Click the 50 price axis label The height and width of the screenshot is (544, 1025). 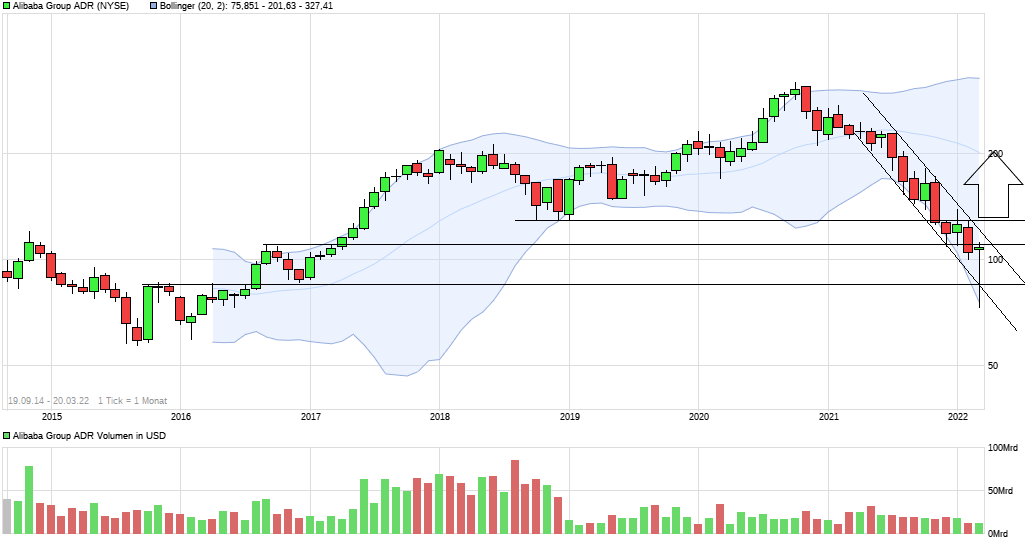click(x=995, y=366)
